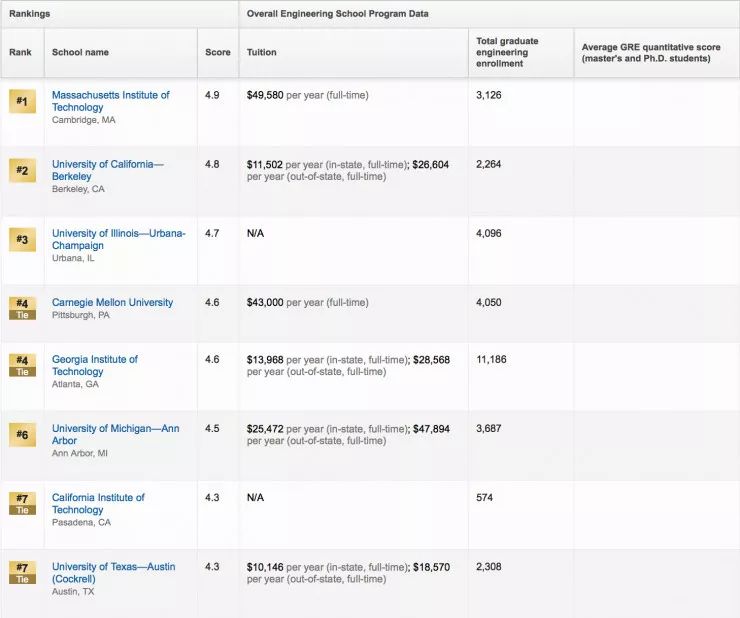This screenshot has width=740, height=618.
Task: Open the Carnegie Mellon University link
Action: click(x=112, y=302)
